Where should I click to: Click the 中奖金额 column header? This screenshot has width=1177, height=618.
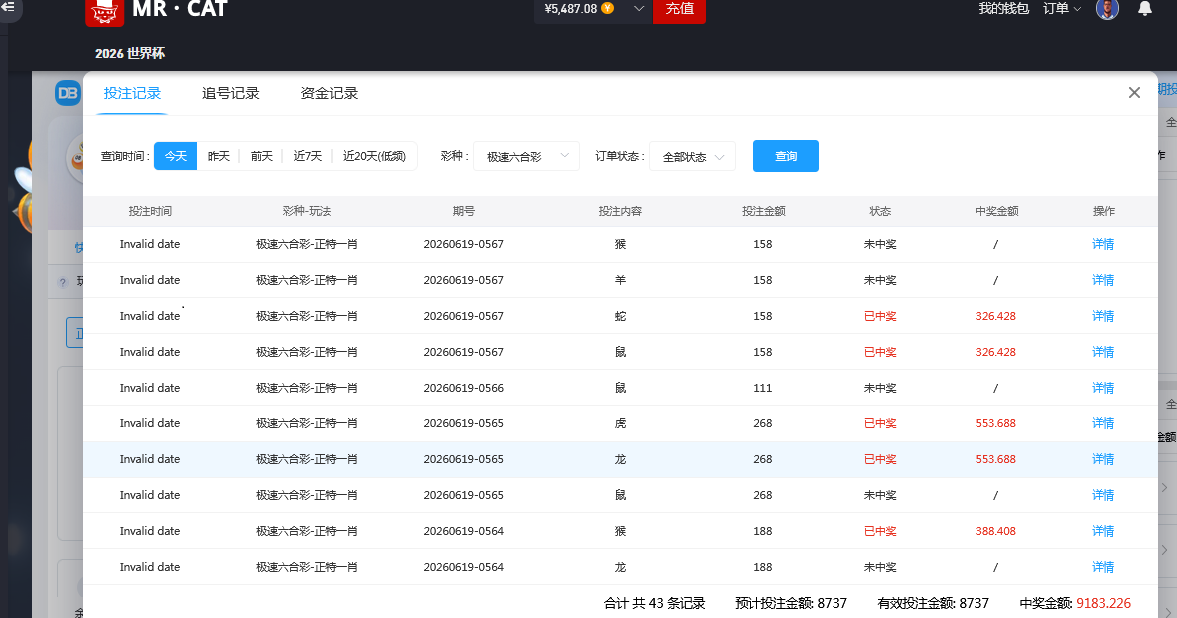point(996,211)
